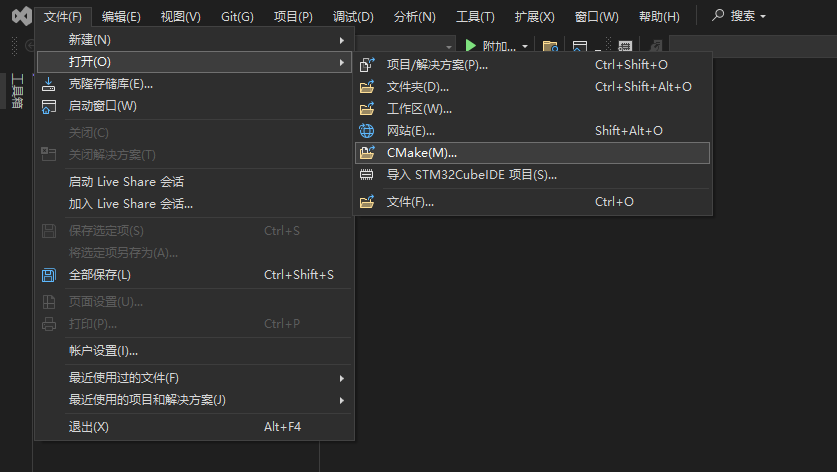
Task: Expand the 新建(N) submenu
Action: tap(194, 40)
